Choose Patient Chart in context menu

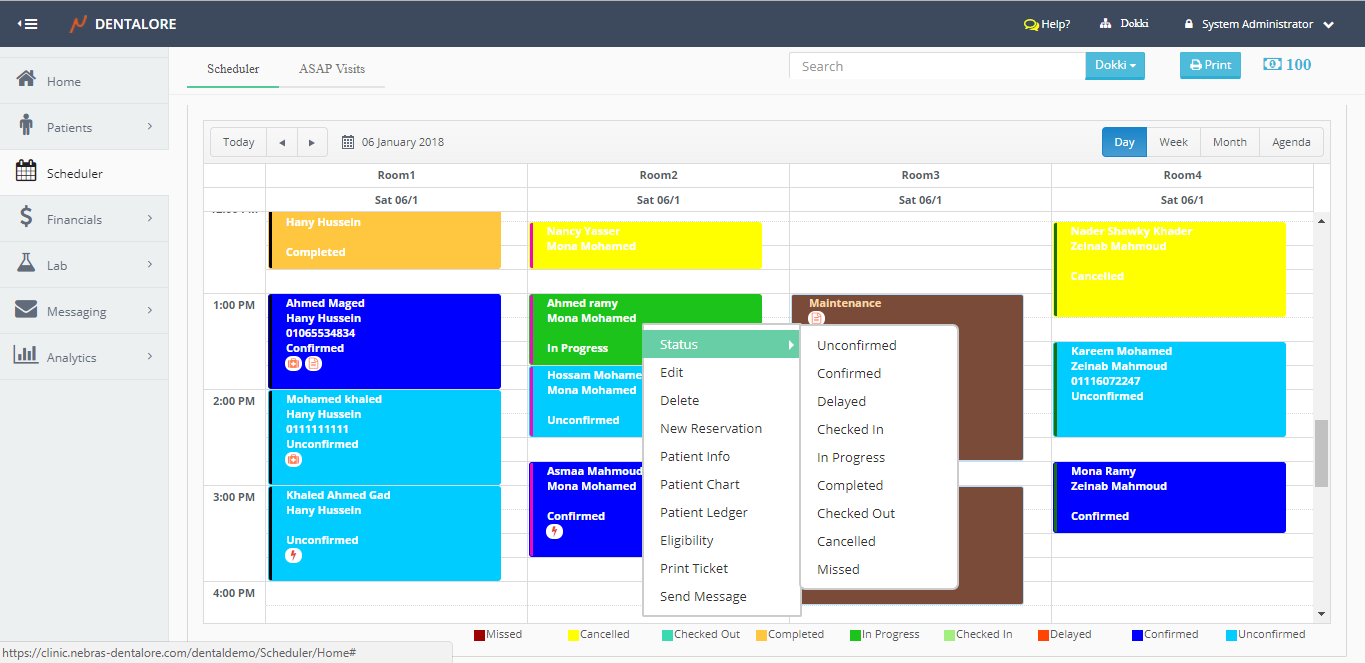pyautogui.click(x=700, y=484)
